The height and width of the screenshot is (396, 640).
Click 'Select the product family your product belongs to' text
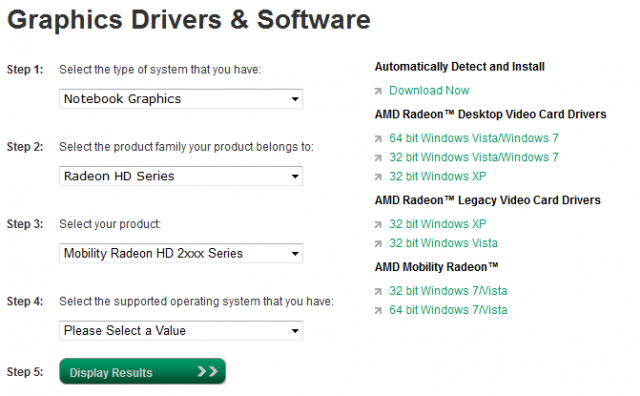(x=187, y=147)
